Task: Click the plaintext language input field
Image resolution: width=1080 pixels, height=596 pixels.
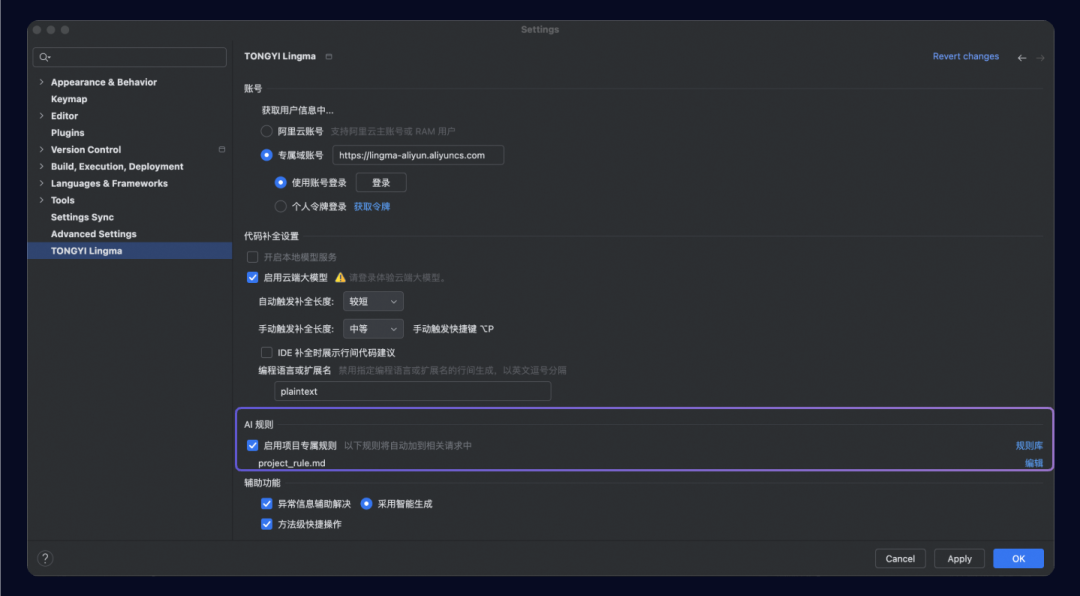Action: [413, 391]
